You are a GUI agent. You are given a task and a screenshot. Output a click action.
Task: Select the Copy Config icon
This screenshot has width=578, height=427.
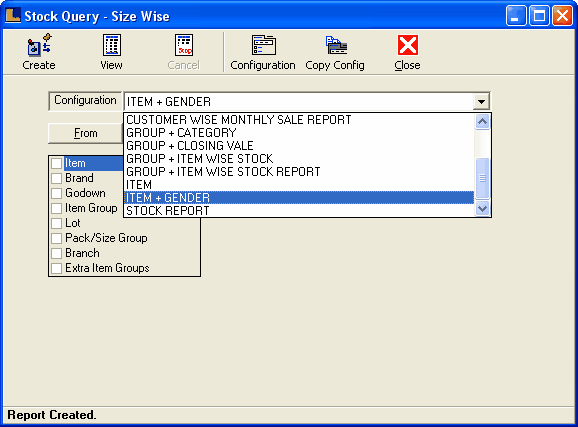[336, 45]
